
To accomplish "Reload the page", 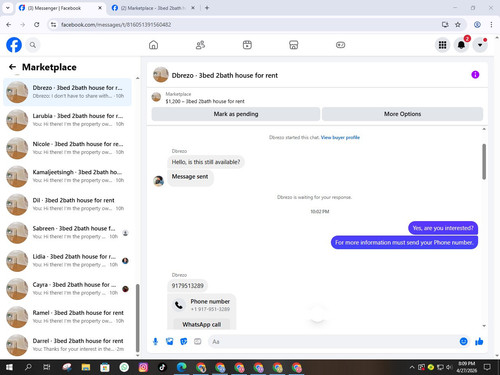I will point(37,25).
